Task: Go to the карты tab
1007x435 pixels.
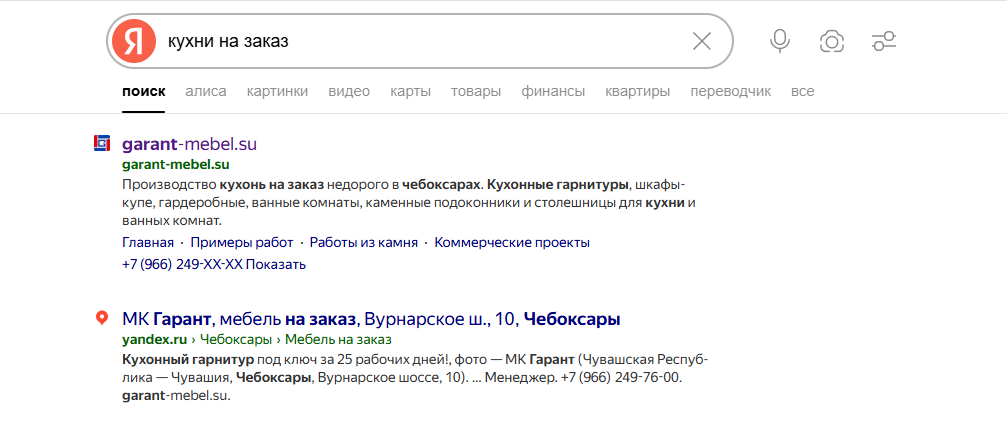Action: coord(410,91)
